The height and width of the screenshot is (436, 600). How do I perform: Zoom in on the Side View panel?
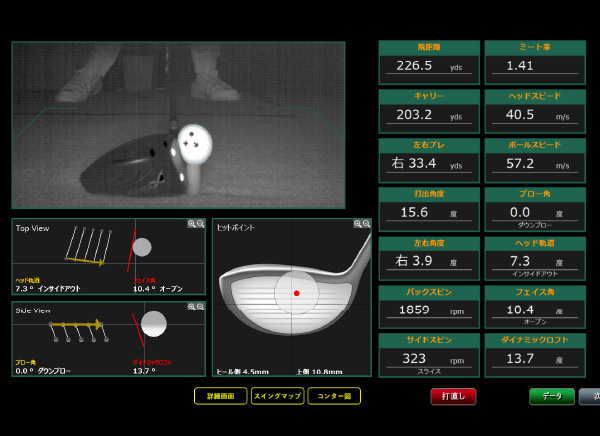tap(191, 307)
